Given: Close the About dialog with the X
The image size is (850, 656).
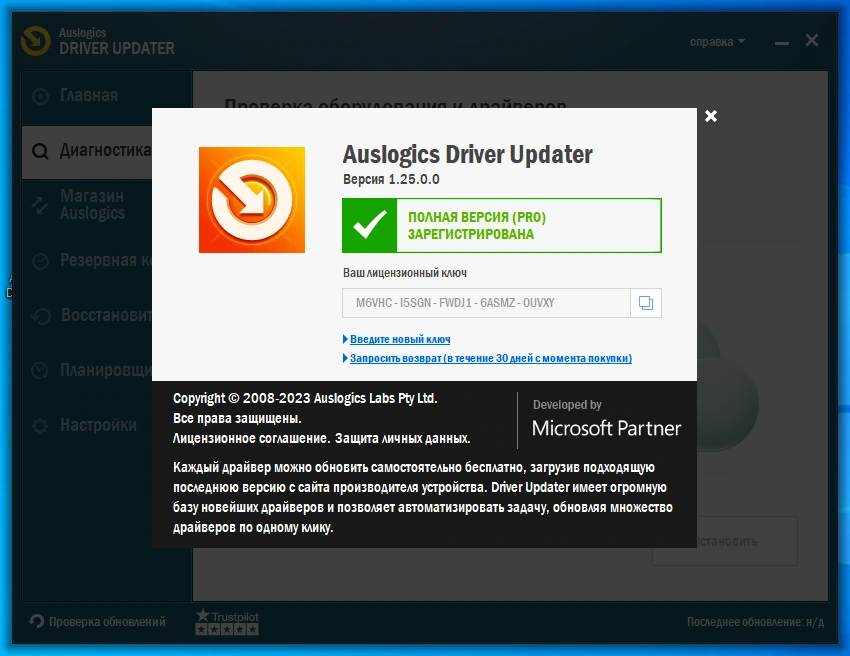Looking at the screenshot, I should [711, 116].
